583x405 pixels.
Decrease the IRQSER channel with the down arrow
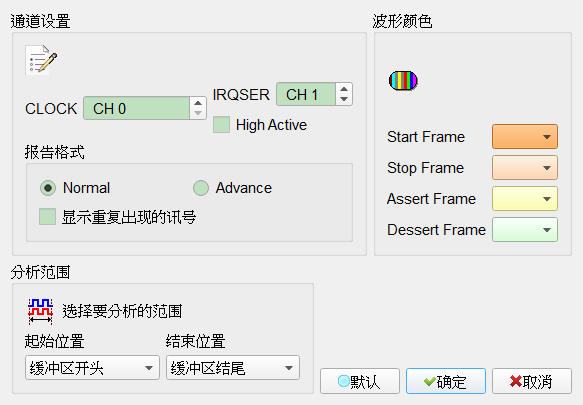coord(344,99)
